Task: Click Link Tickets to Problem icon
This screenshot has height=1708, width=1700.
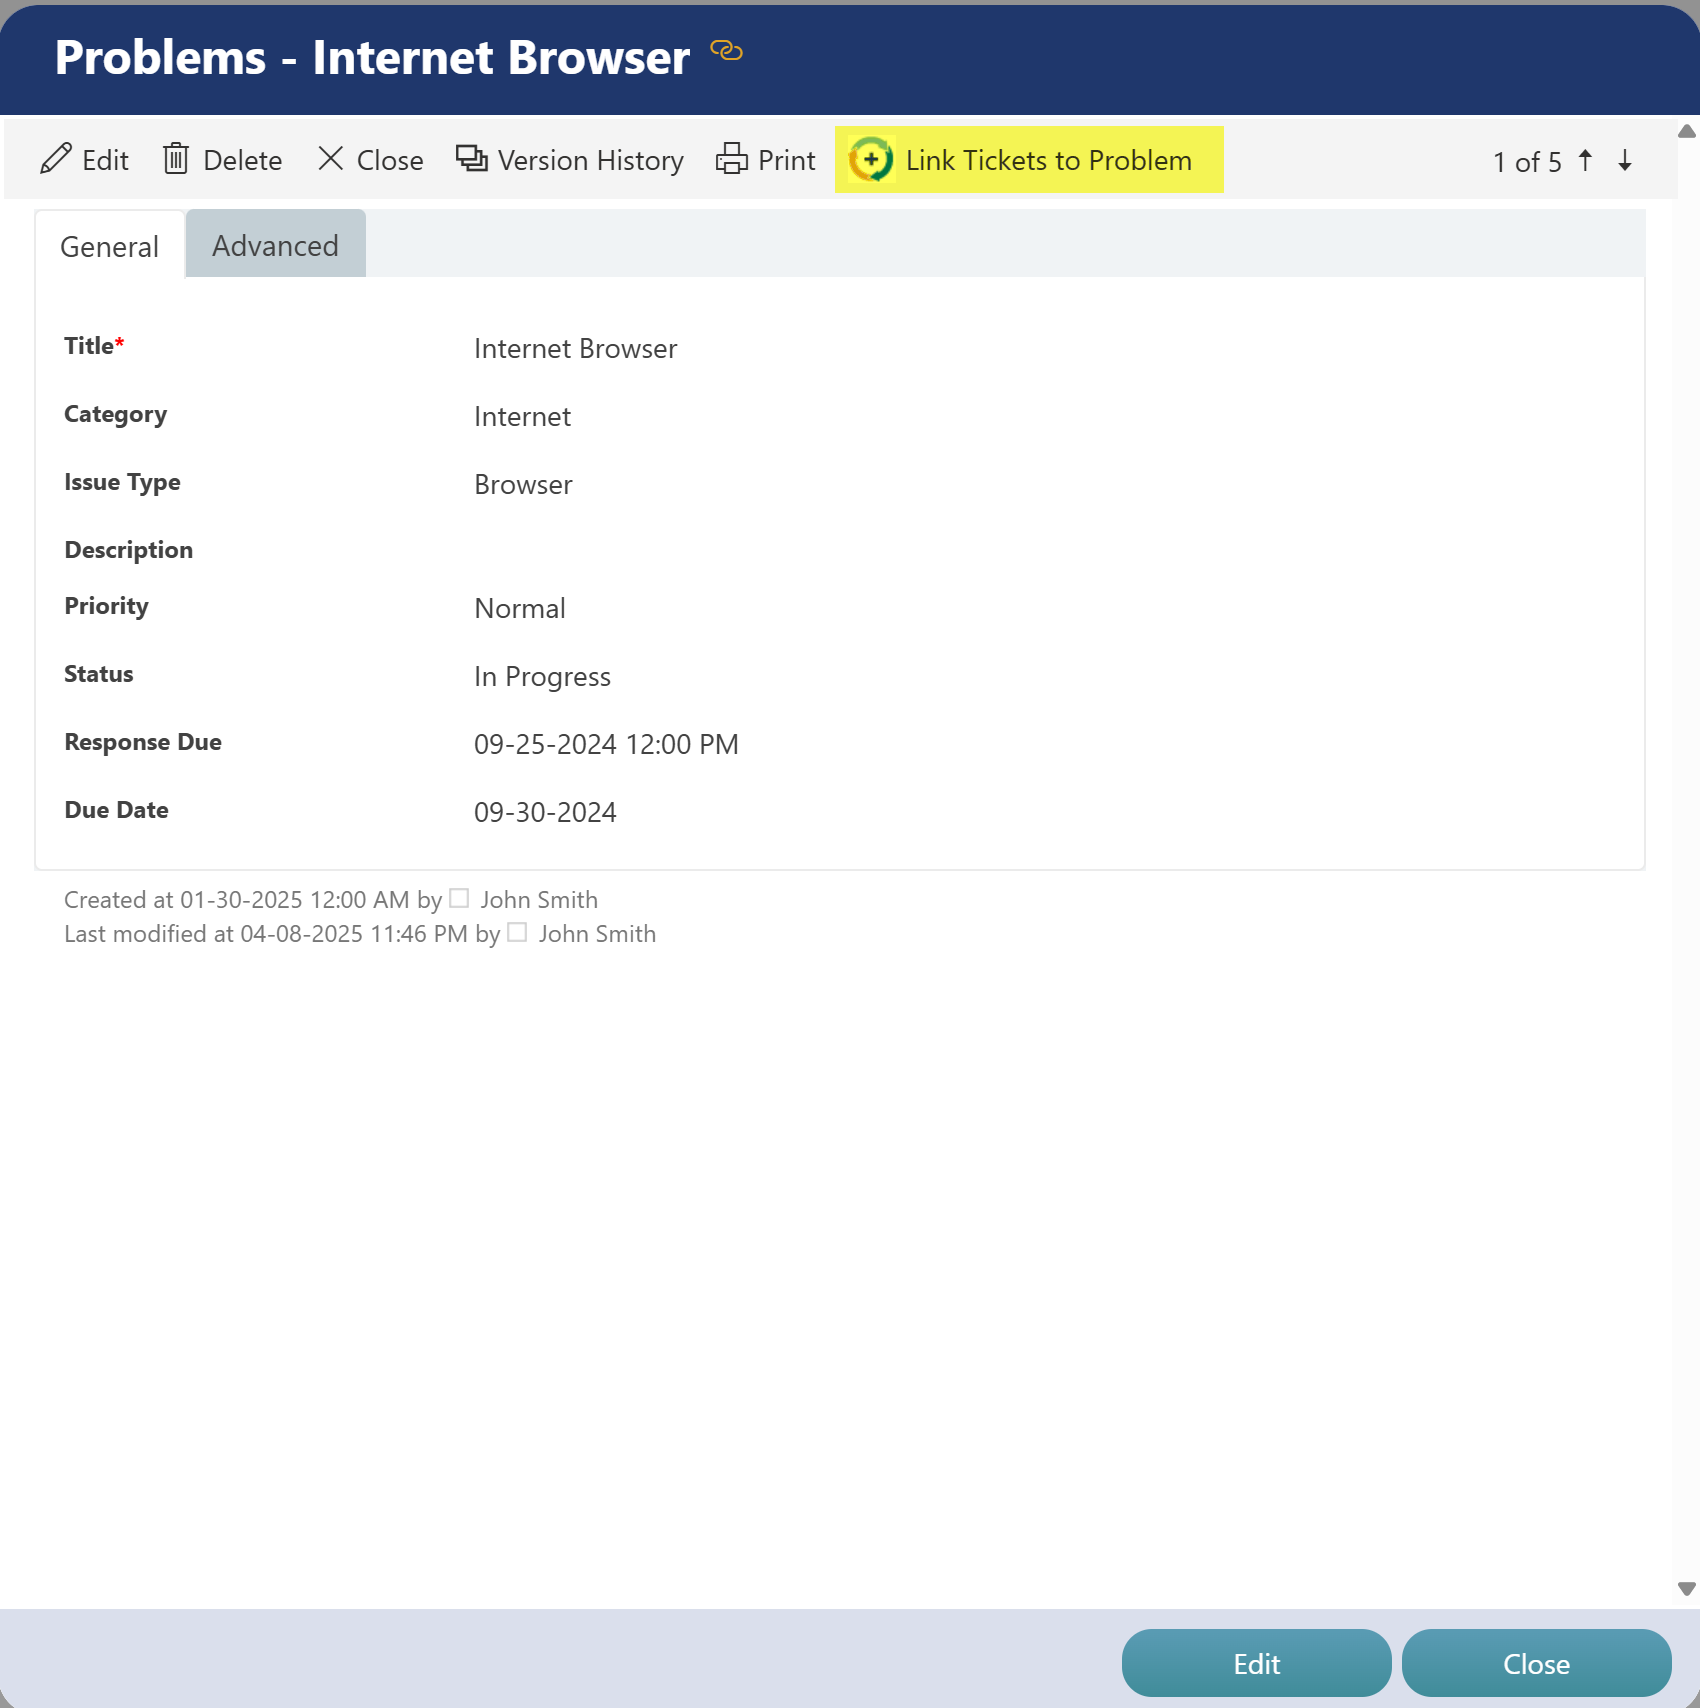Action: (x=871, y=160)
